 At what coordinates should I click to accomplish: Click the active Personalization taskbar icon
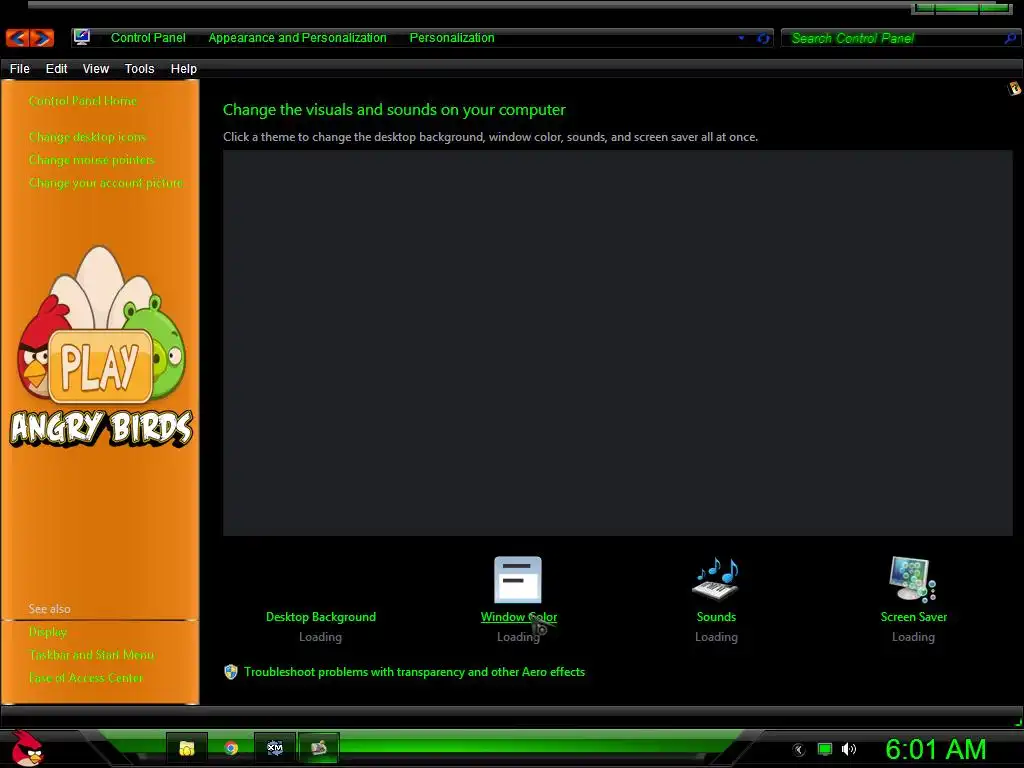[319, 748]
